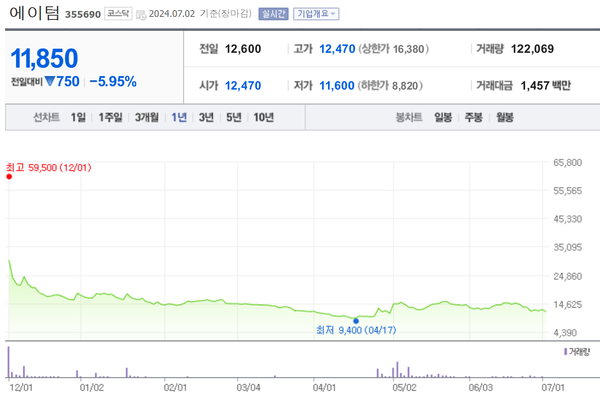
Task: Click the 전일 value 12,600
Action: coord(243,49)
